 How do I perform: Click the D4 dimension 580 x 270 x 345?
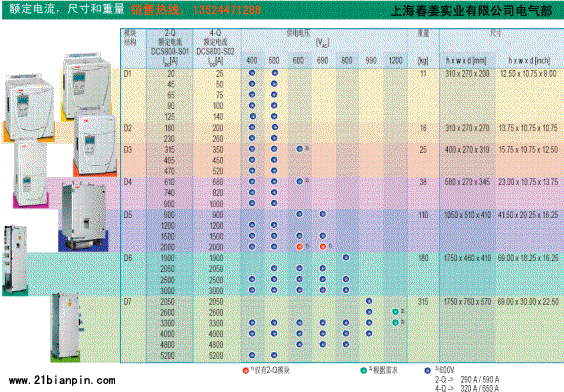467,182
